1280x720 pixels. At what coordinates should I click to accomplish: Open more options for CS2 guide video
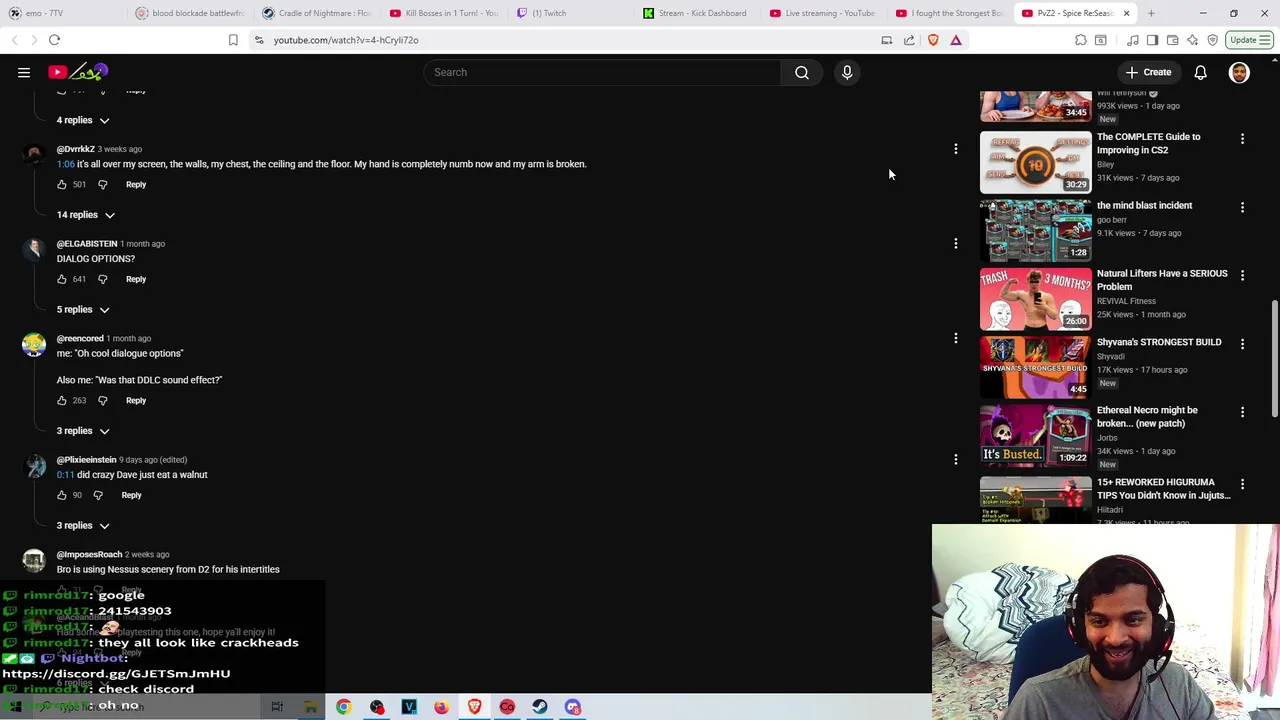pyautogui.click(x=1242, y=139)
